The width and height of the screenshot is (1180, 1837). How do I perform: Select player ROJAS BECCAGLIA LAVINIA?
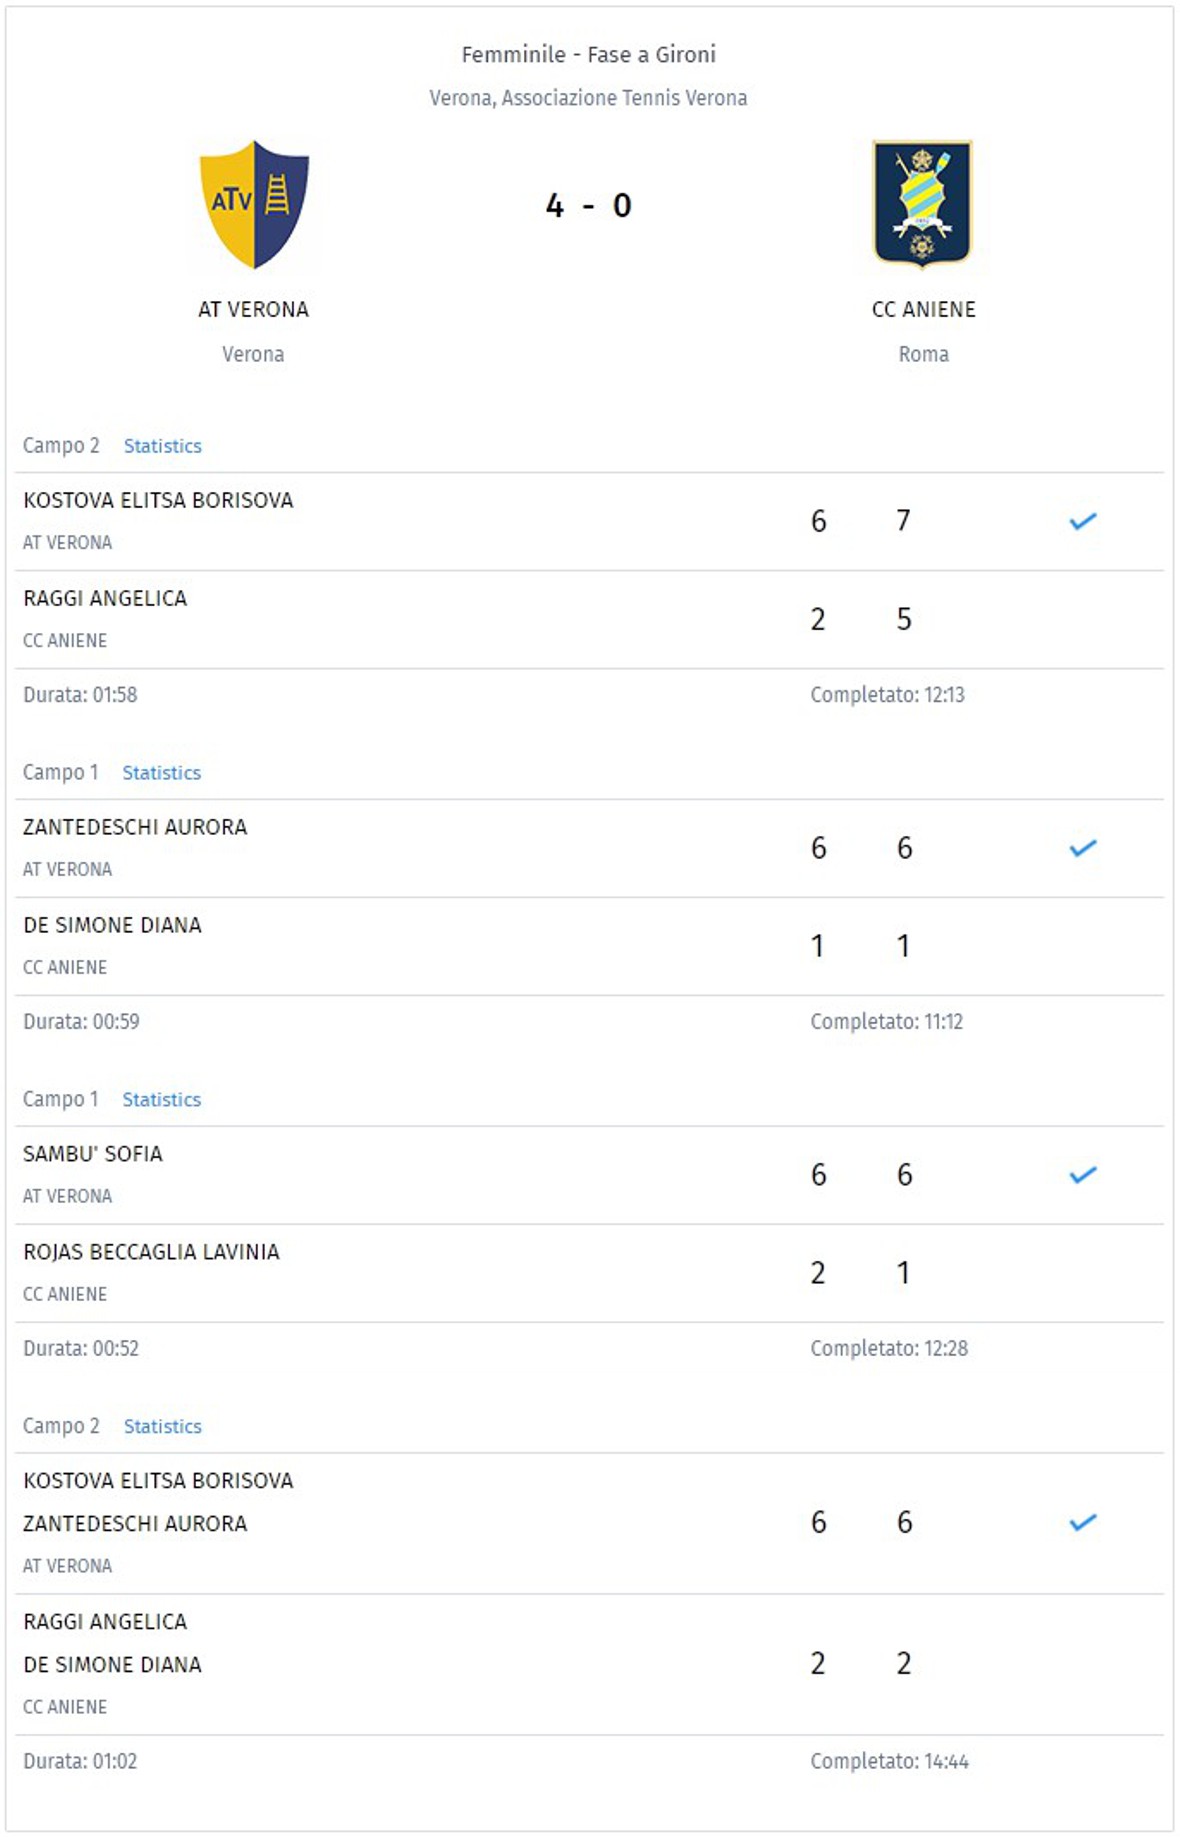tap(151, 1252)
